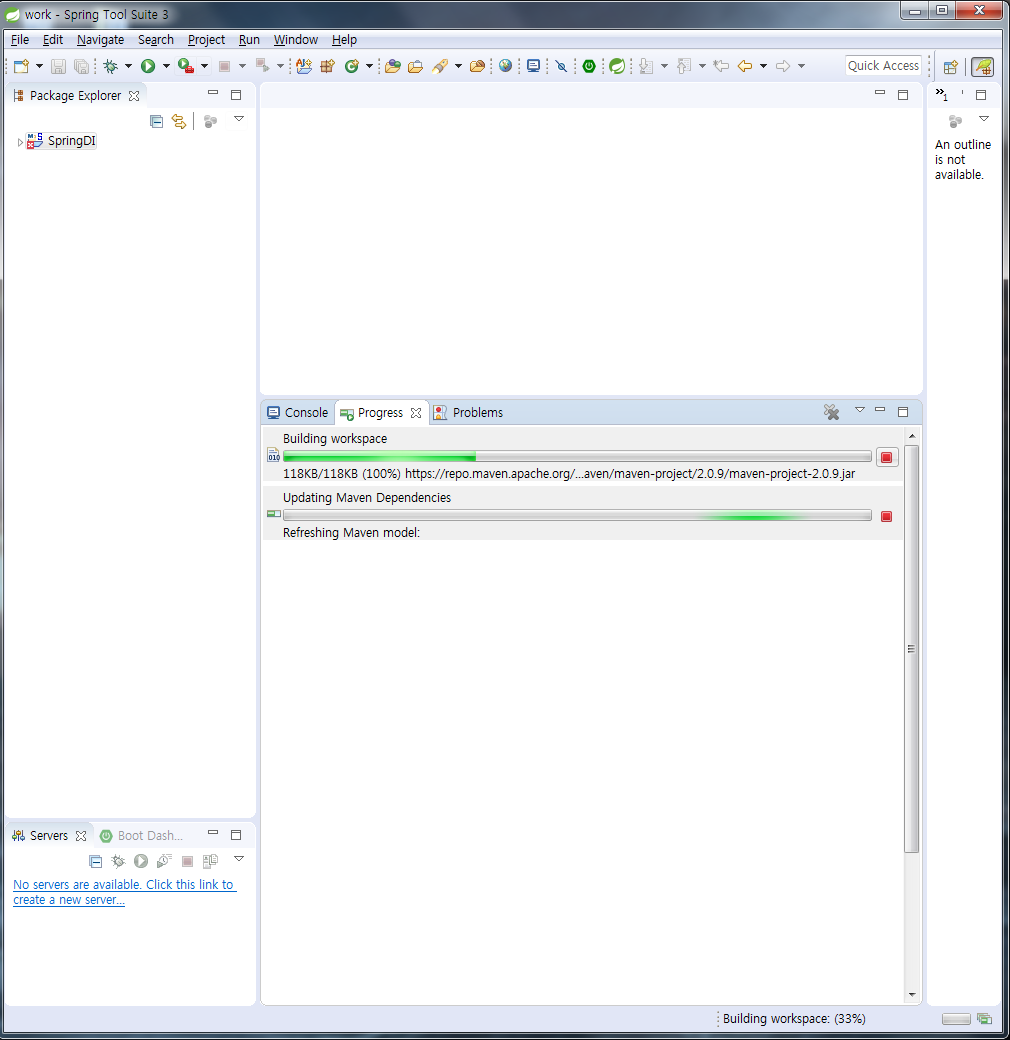Open the Run dropdown arrow
The height and width of the screenshot is (1040, 1010).
point(166,66)
